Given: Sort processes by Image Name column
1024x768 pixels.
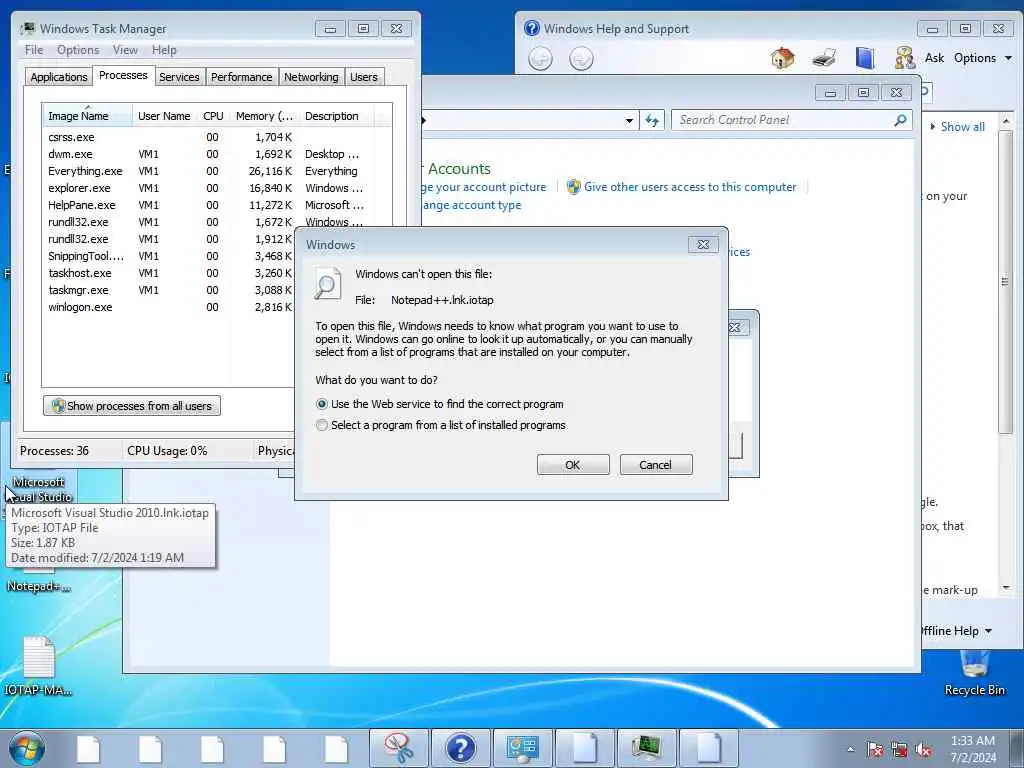Looking at the screenshot, I should tap(87, 116).
